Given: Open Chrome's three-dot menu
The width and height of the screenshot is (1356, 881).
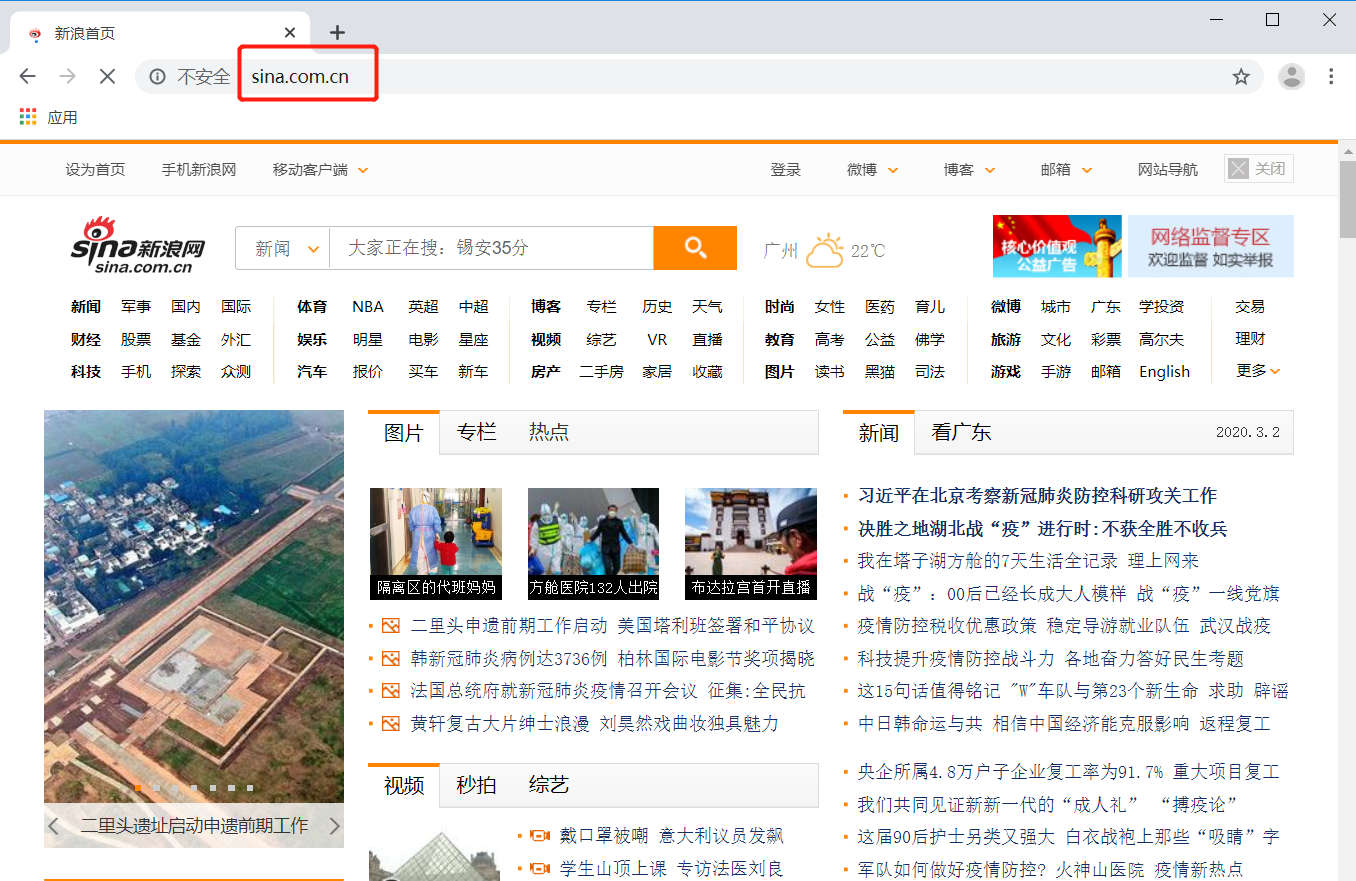Looking at the screenshot, I should click(x=1331, y=76).
